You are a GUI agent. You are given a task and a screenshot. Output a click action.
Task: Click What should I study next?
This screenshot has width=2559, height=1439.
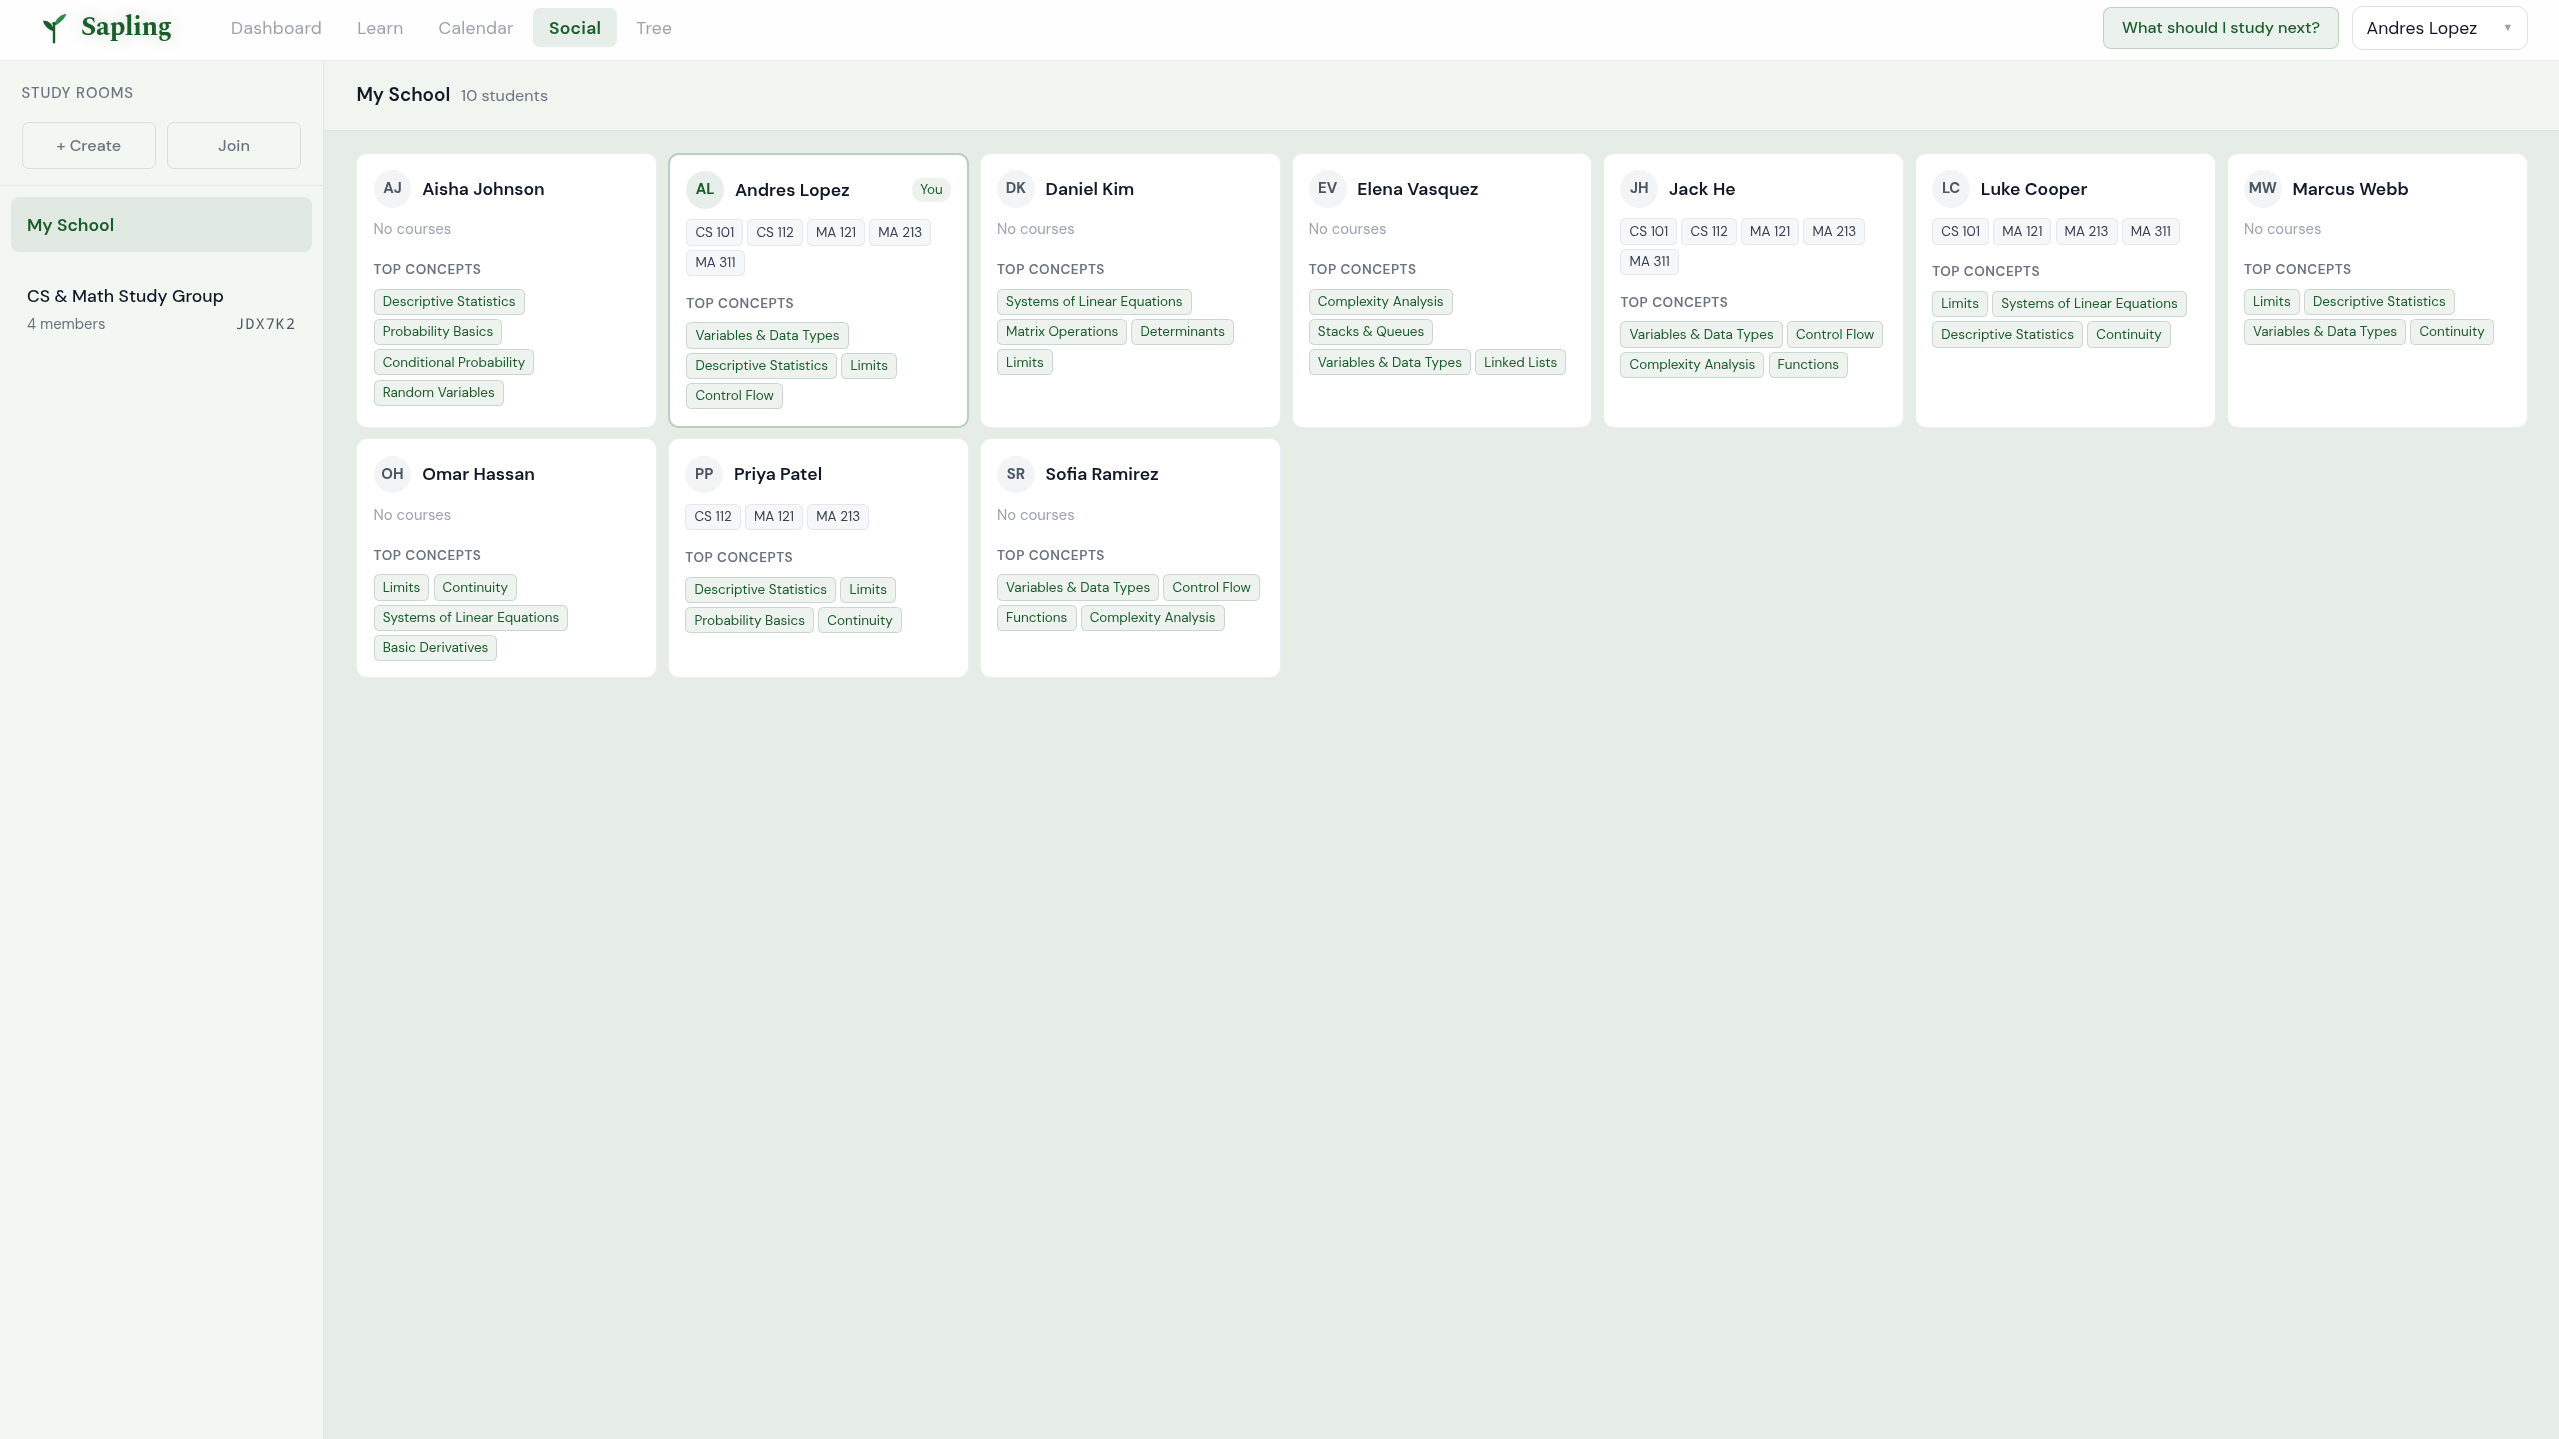point(2219,28)
